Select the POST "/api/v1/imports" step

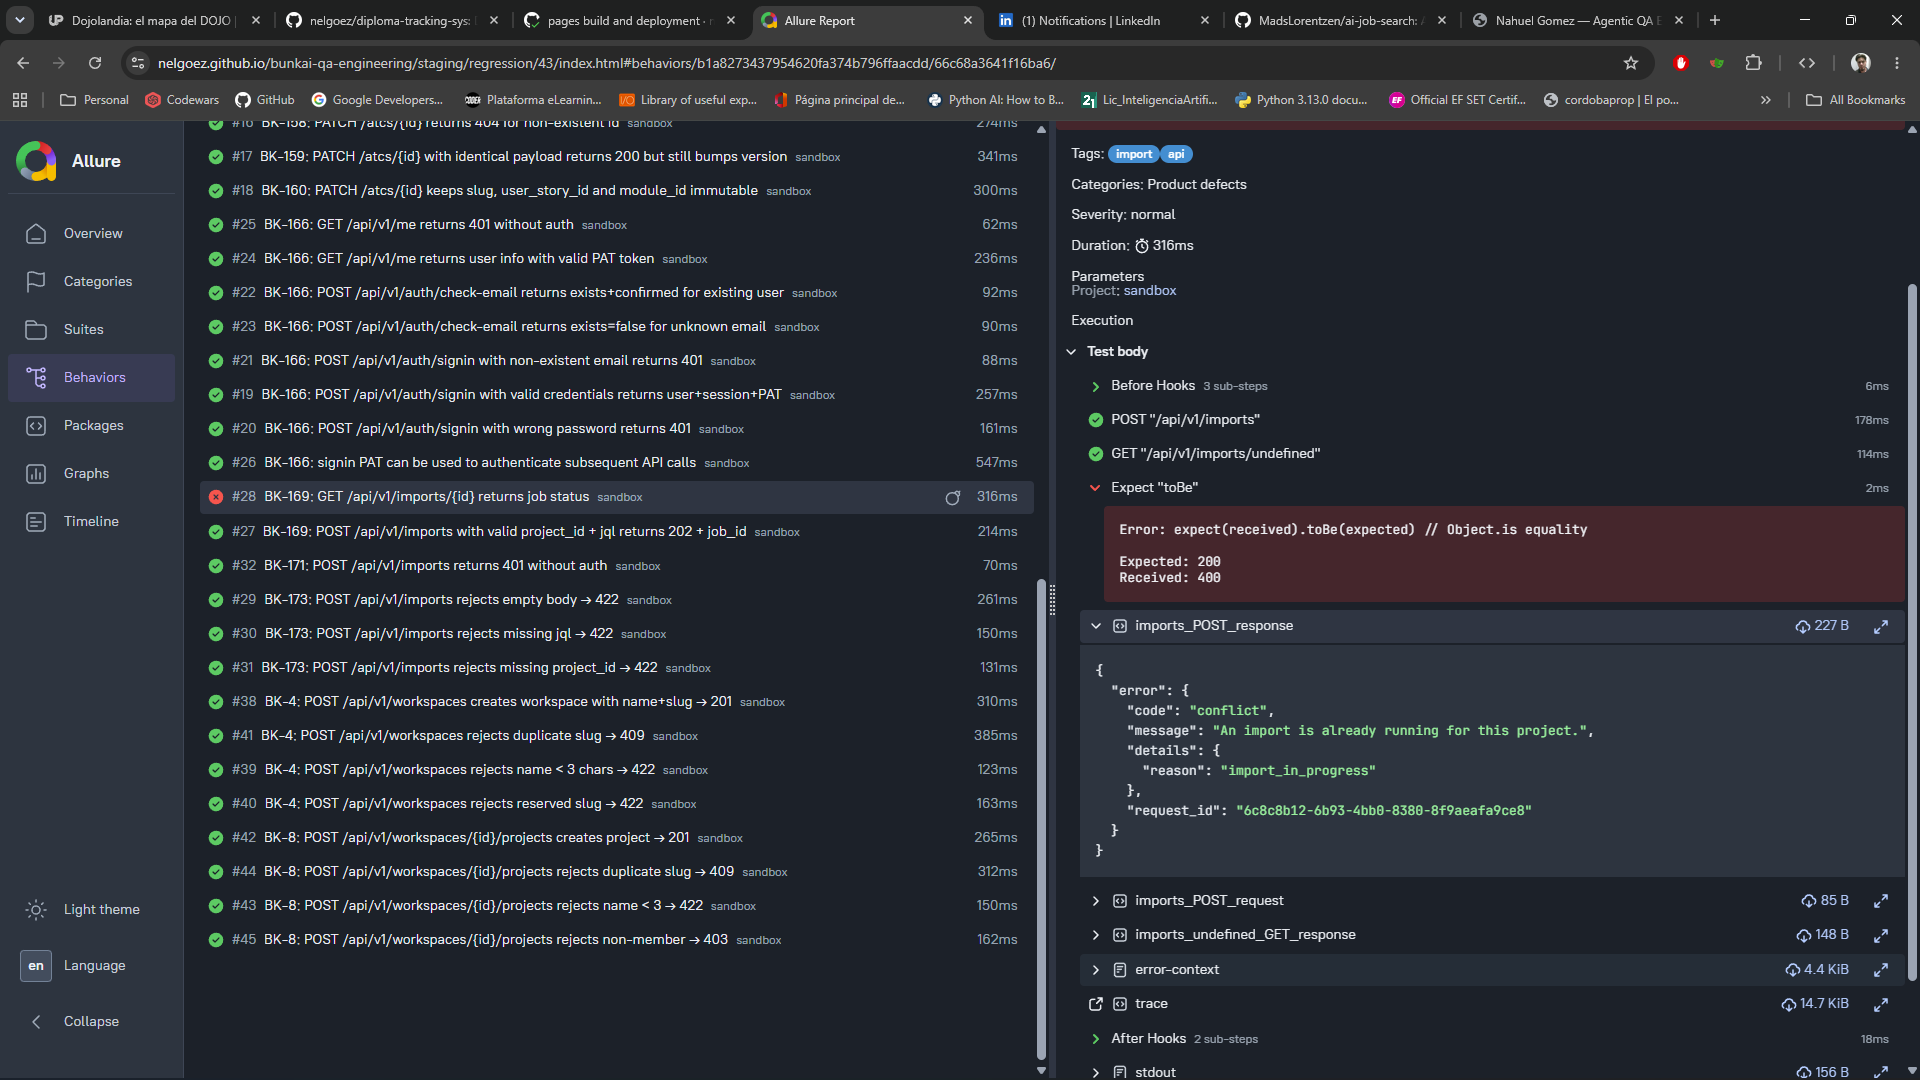pos(1185,420)
